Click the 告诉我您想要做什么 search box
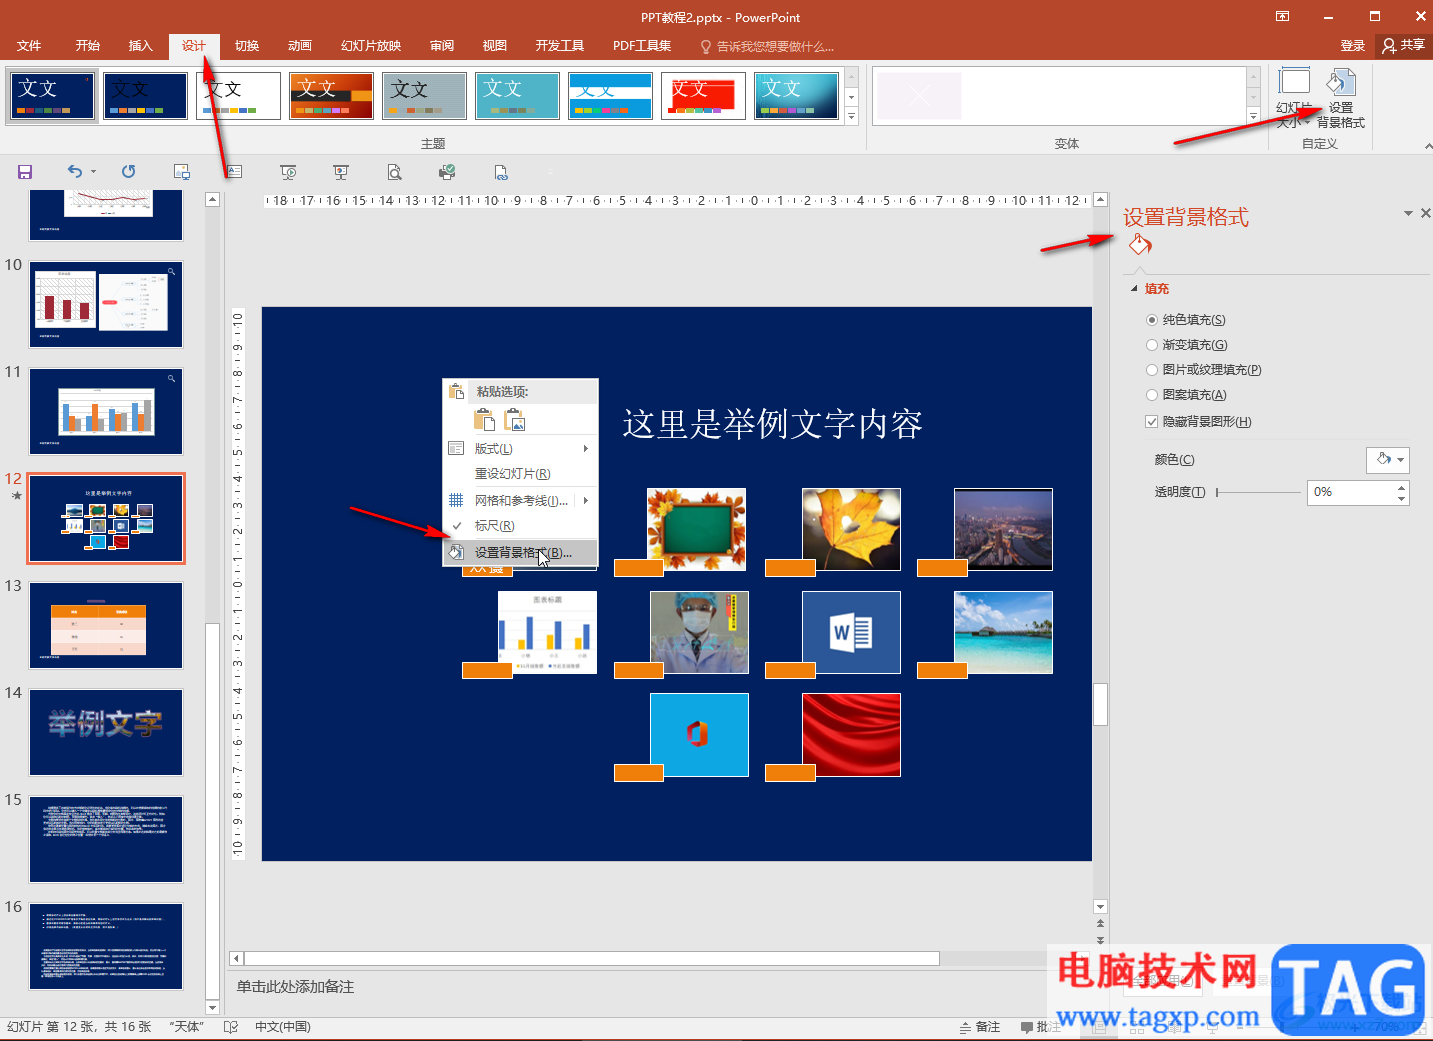This screenshot has width=1433, height=1041. point(767,46)
